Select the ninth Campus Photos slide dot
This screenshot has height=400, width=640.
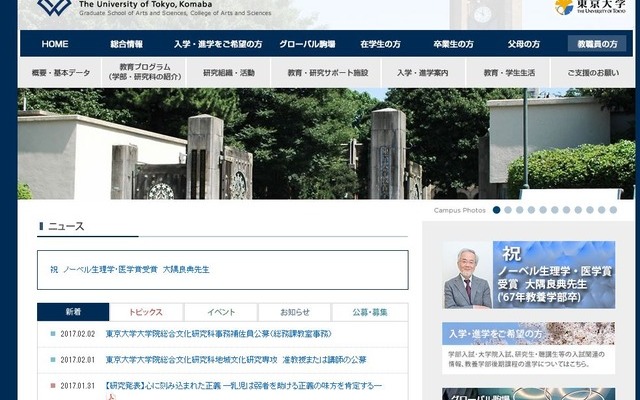point(590,210)
